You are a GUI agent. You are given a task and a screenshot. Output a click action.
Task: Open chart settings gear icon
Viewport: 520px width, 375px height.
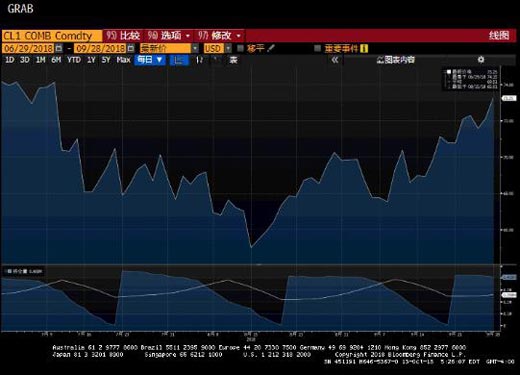pos(481,60)
